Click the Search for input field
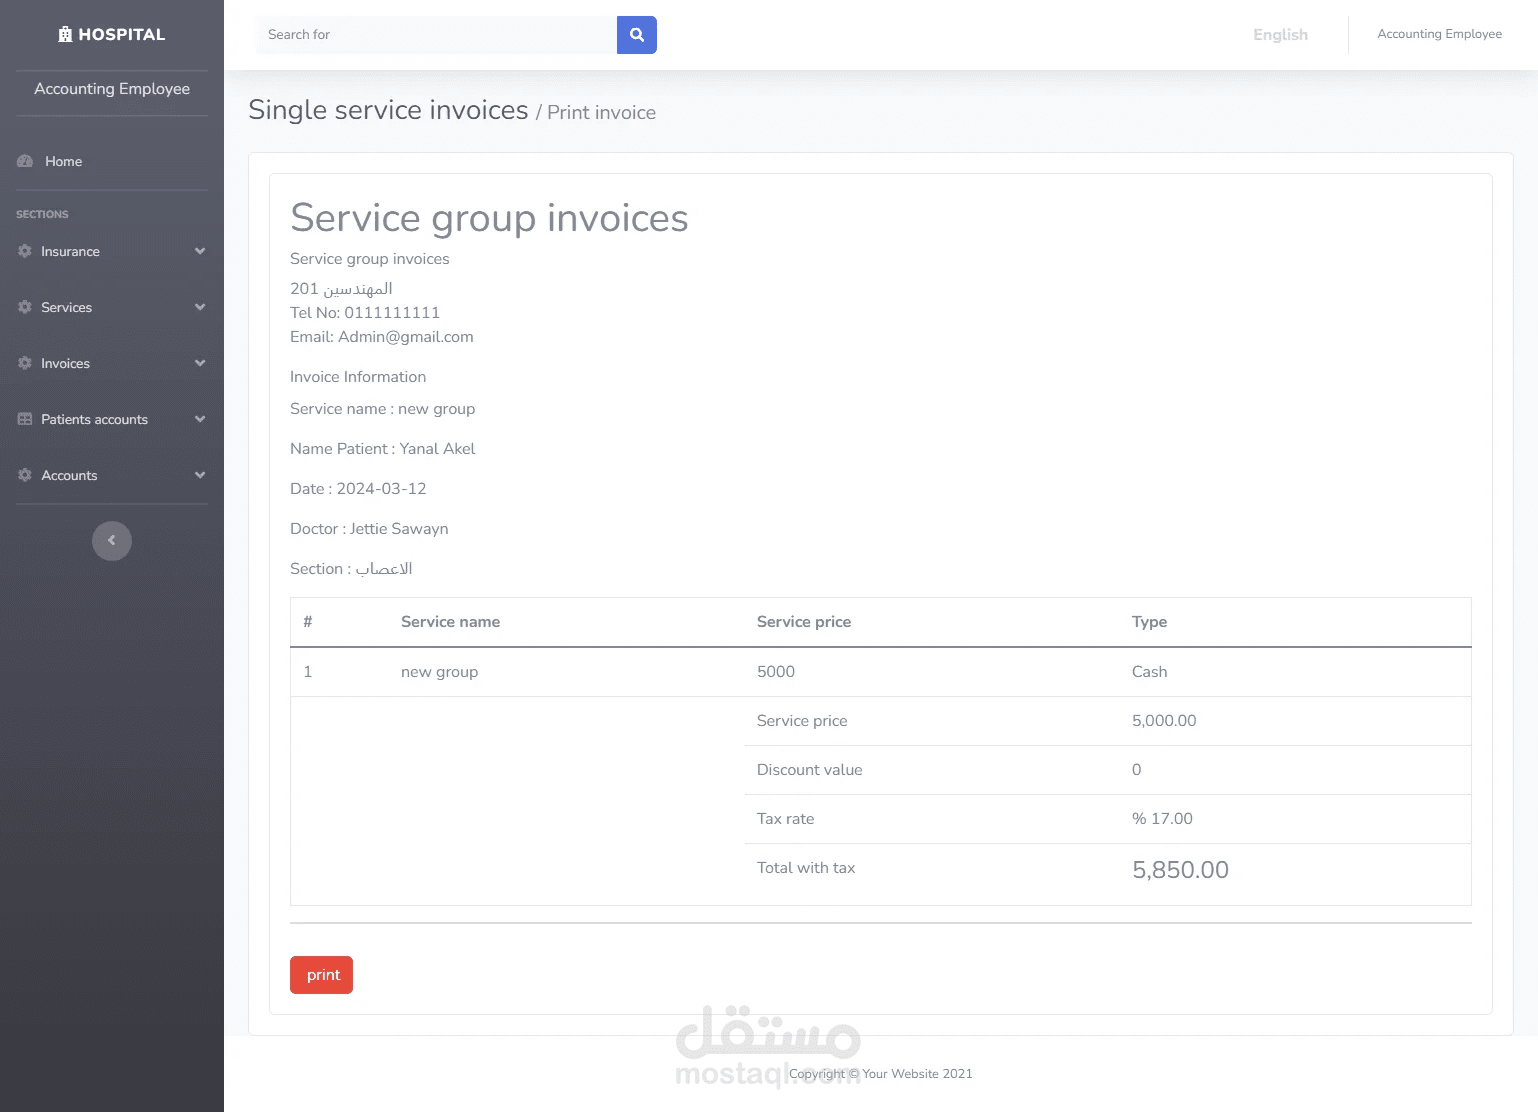This screenshot has width=1538, height=1112. point(436,35)
